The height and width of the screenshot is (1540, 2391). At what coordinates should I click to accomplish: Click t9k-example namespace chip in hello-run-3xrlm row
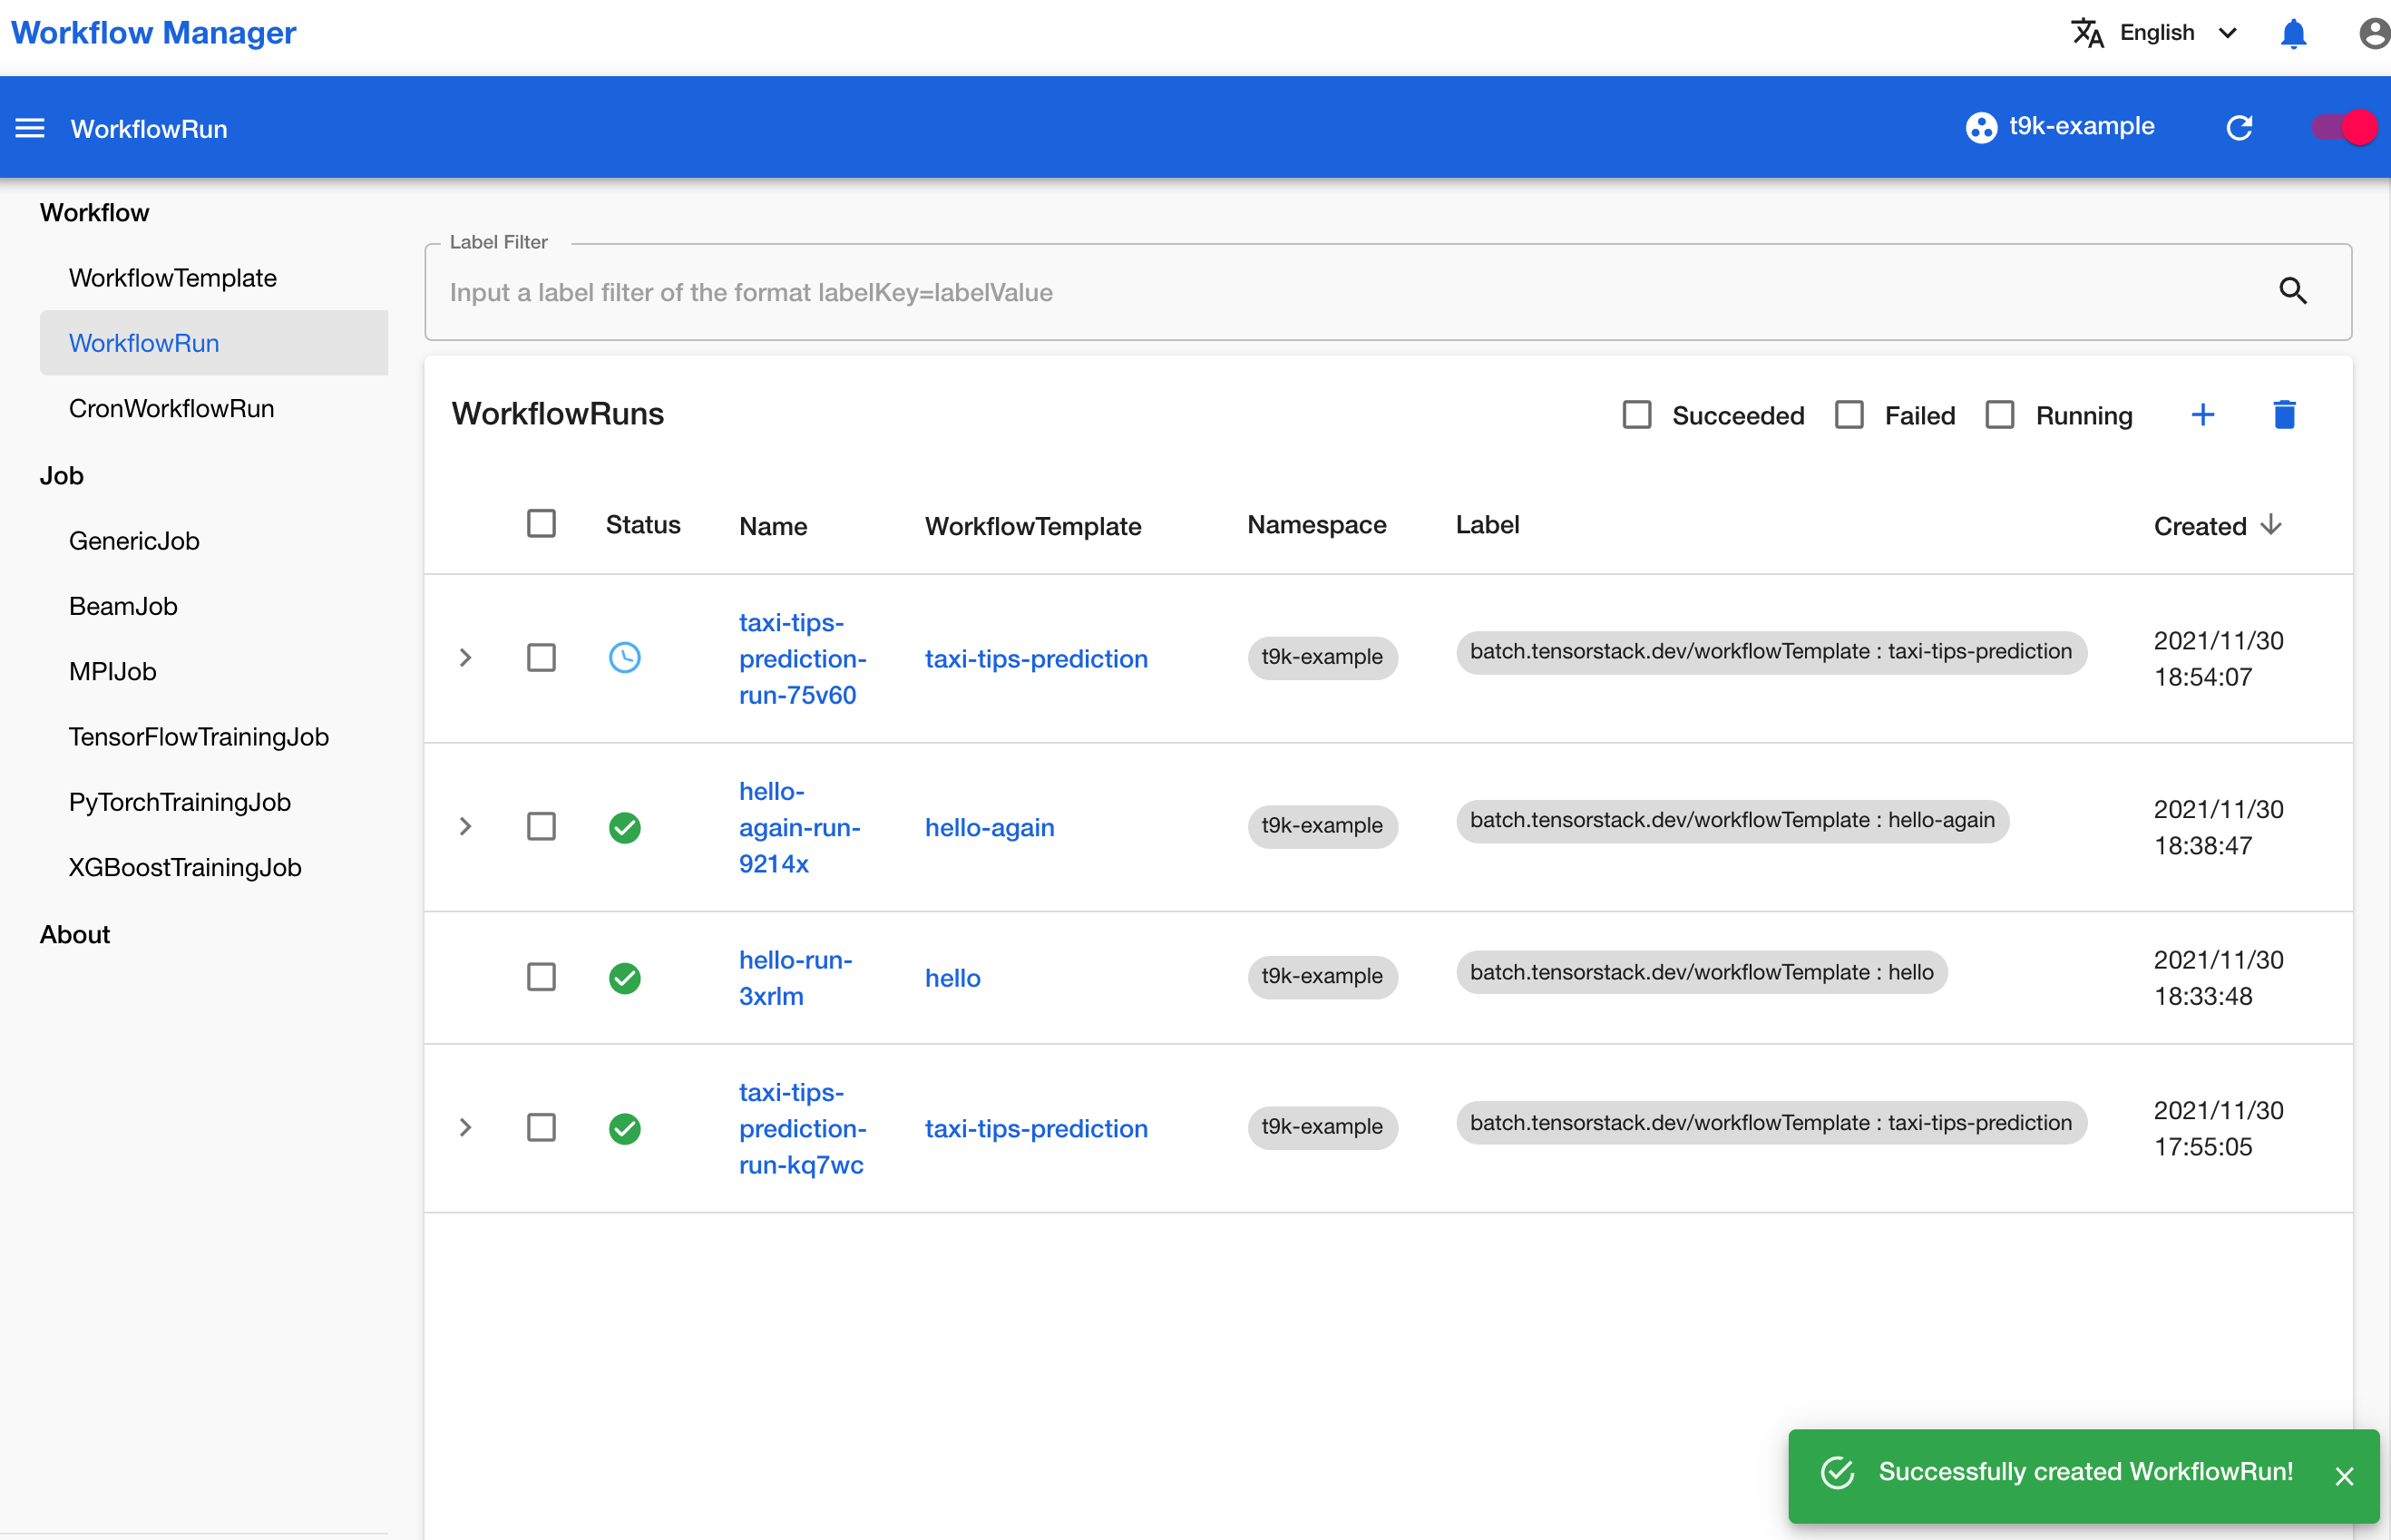(1322, 976)
